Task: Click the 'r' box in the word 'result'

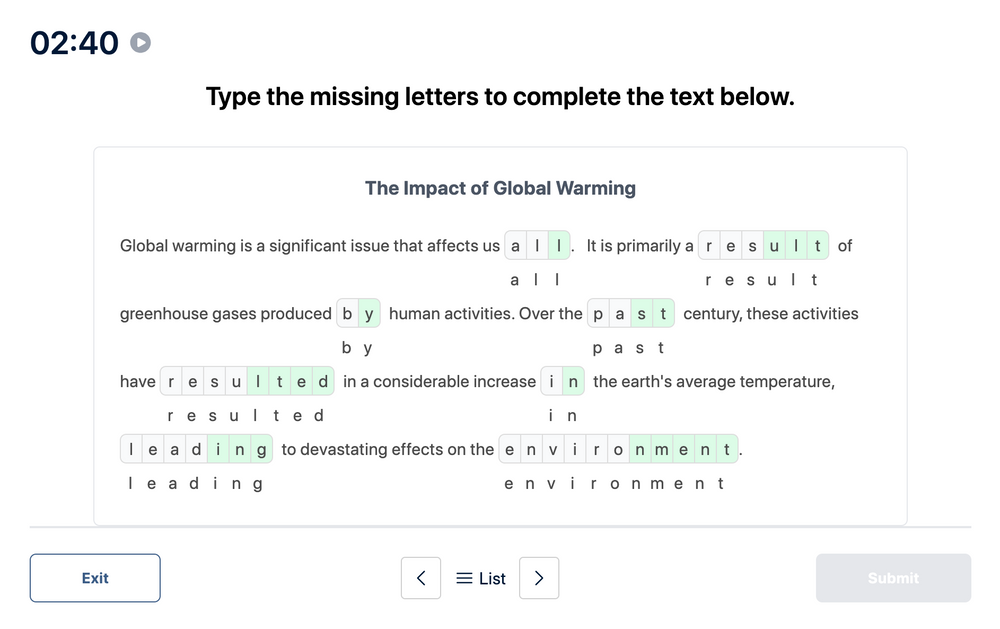Action: click(x=708, y=245)
